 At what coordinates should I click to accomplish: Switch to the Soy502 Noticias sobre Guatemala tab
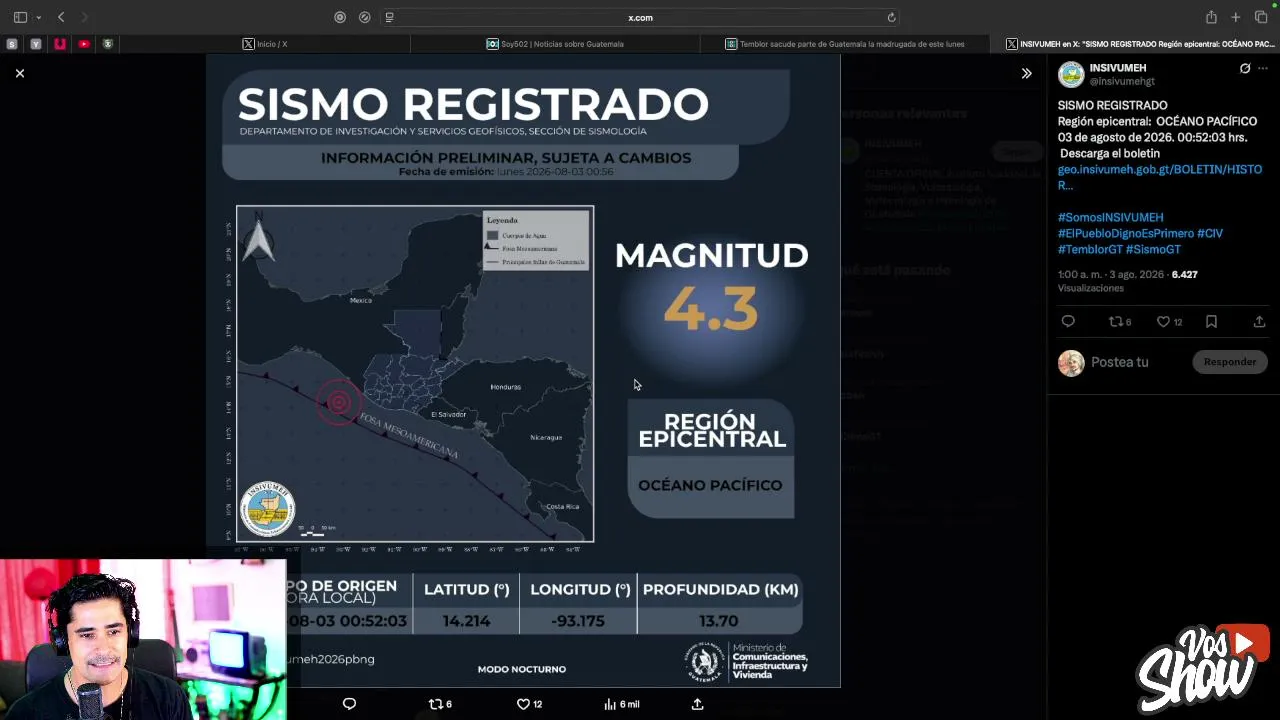tap(555, 44)
